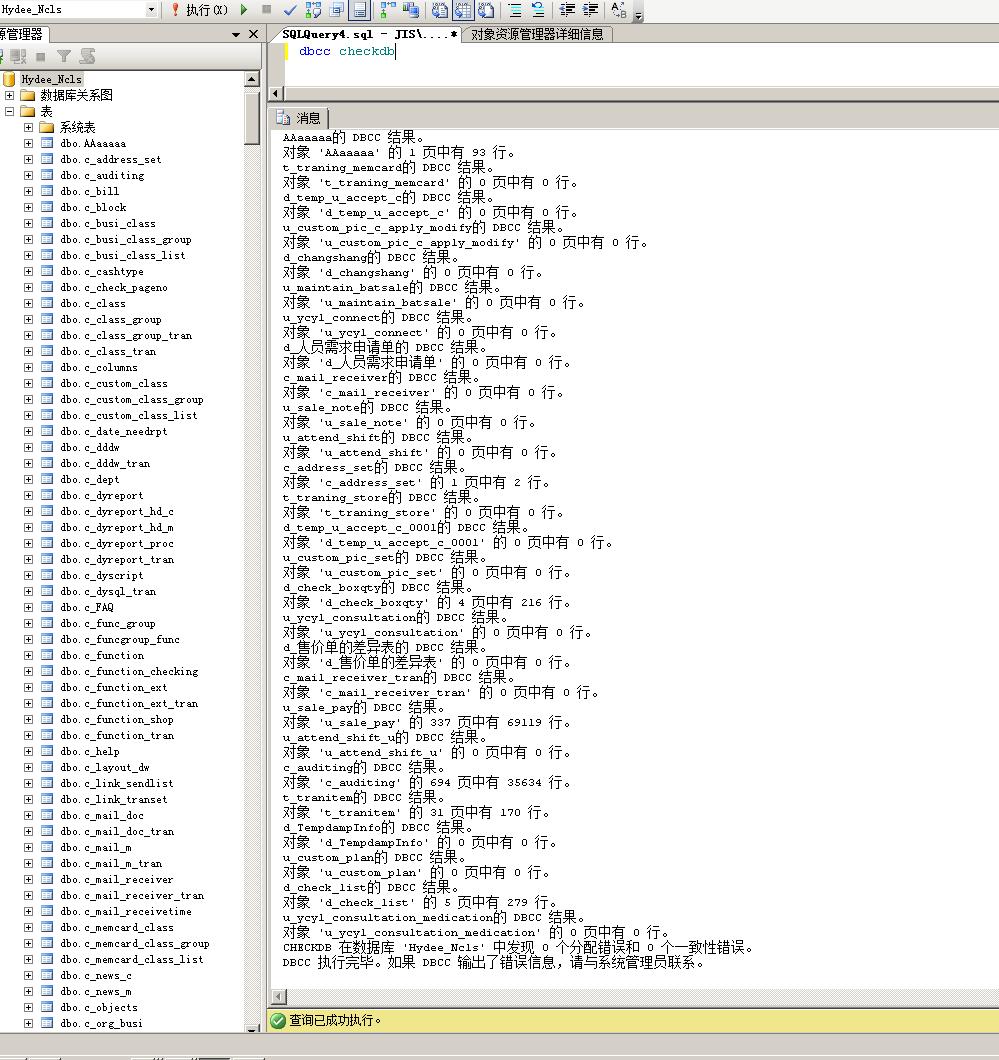Select the Hydee_Ncls database node
This screenshot has height=1060, width=999.
(x=51, y=79)
